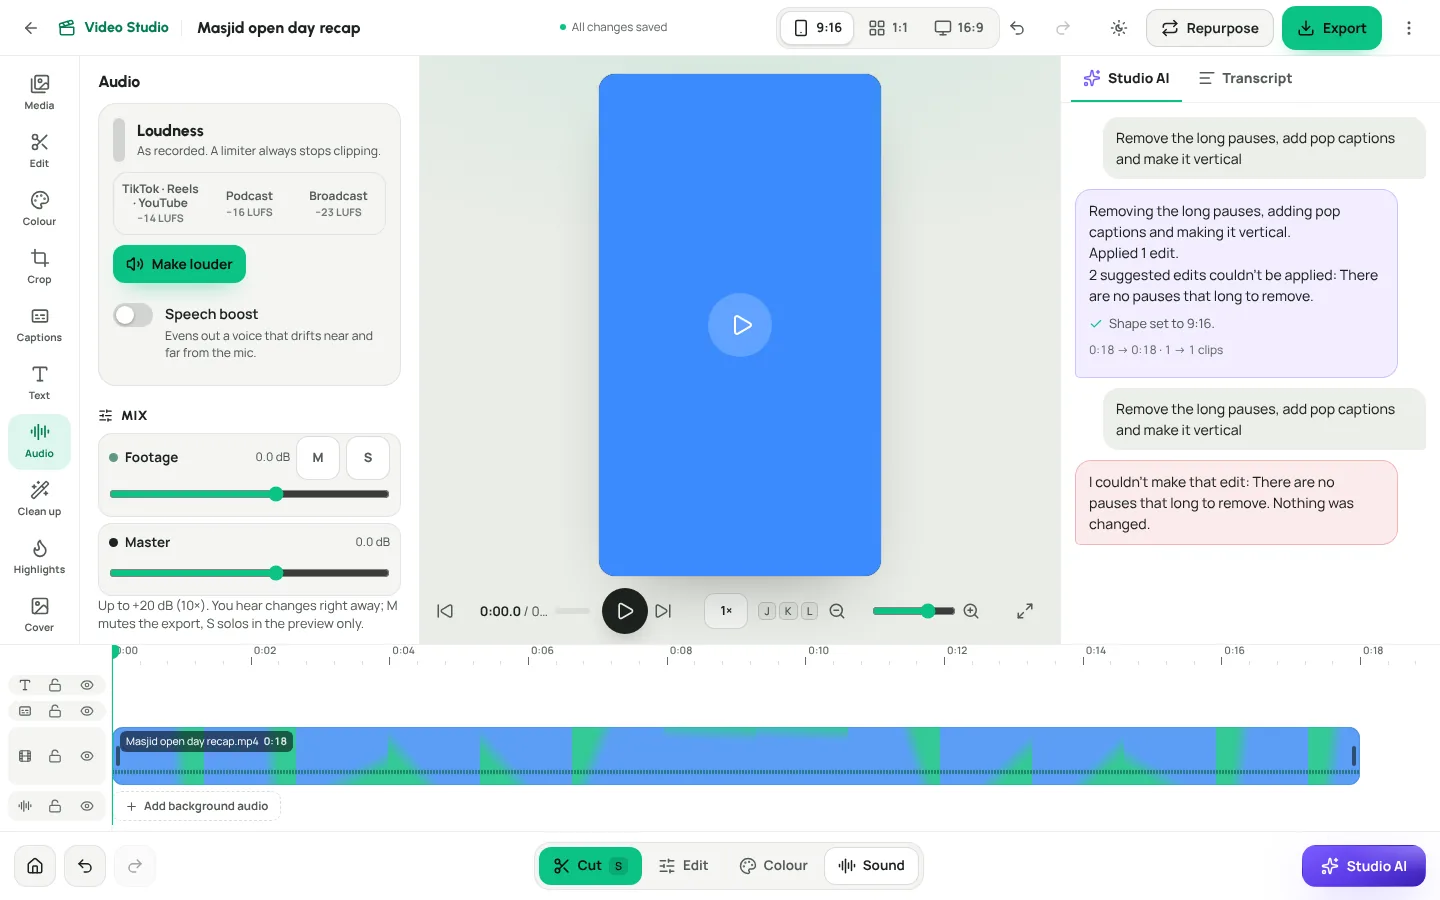The height and width of the screenshot is (900, 1440).
Task: Click the top bar redo arrow
Action: pyautogui.click(x=1063, y=28)
